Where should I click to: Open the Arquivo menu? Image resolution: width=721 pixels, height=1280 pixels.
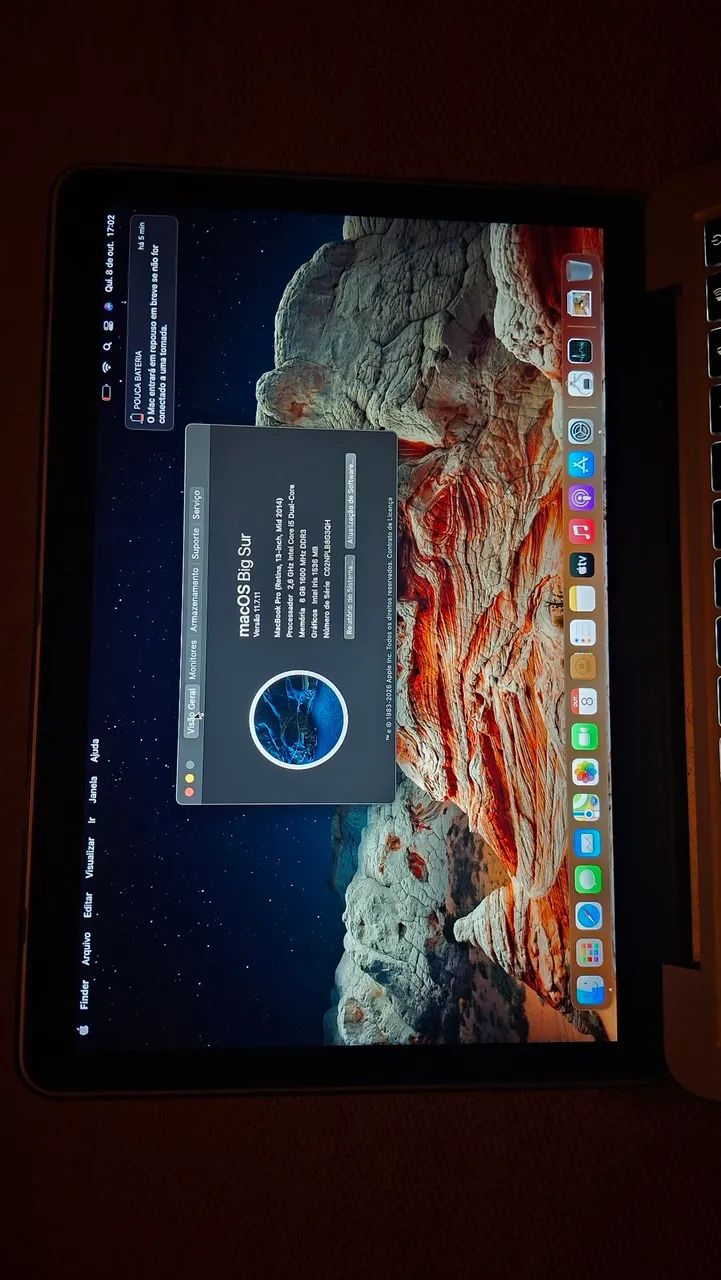click(86, 949)
